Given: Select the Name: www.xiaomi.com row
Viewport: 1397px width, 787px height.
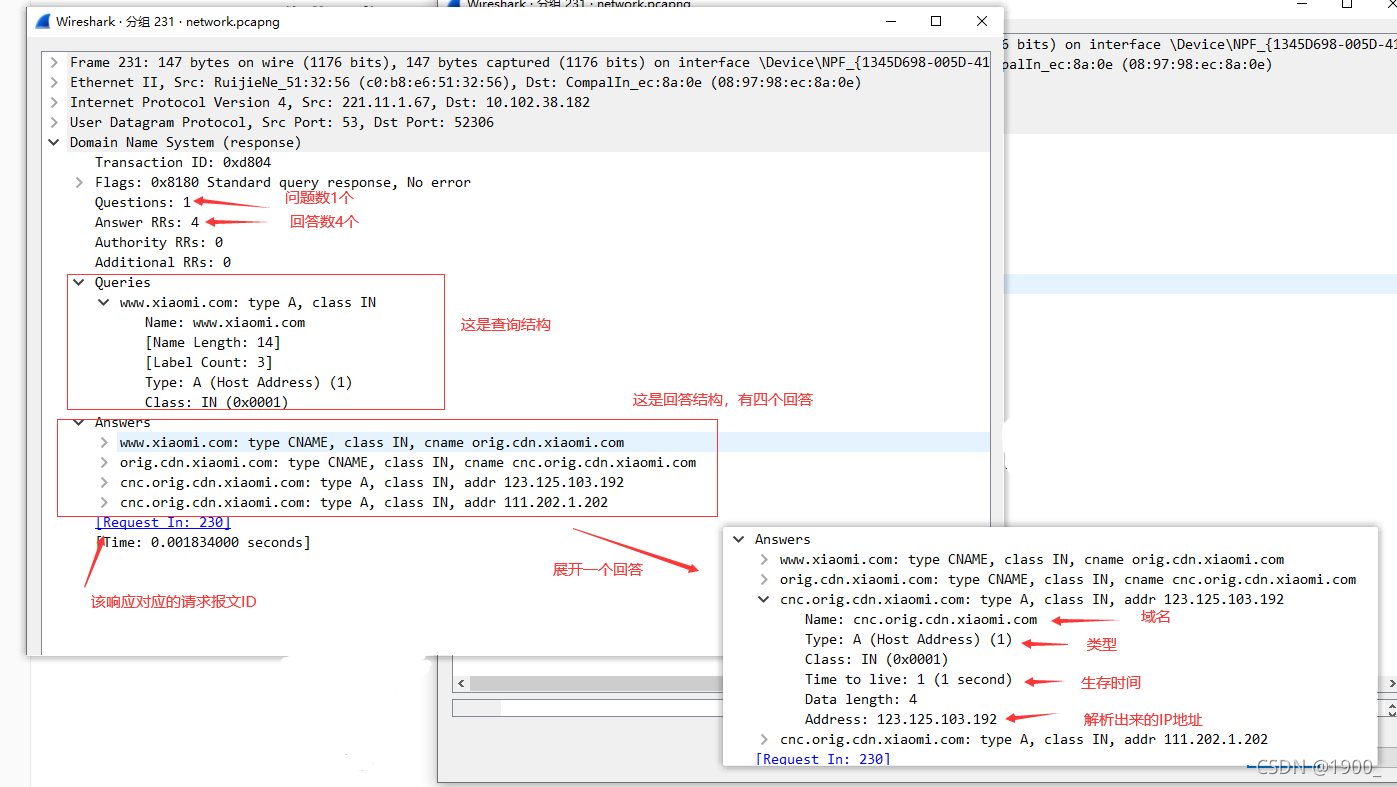Looking at the screenshot, I should [225, 322].
